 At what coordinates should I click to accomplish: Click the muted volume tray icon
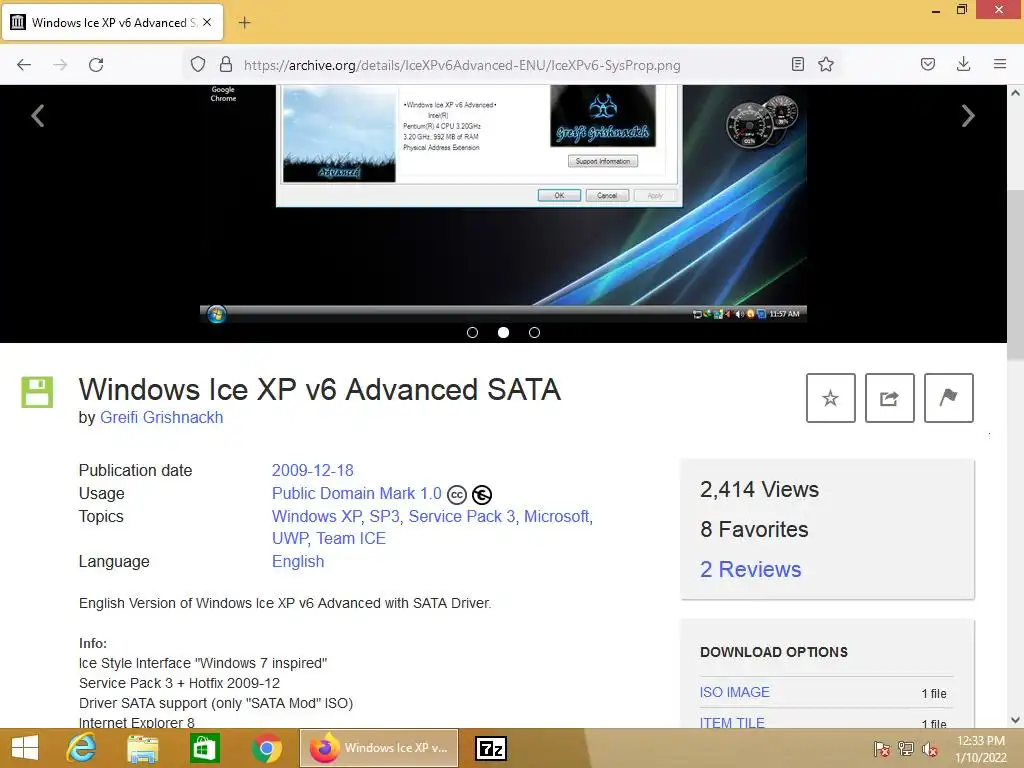[x=929, y=749]
